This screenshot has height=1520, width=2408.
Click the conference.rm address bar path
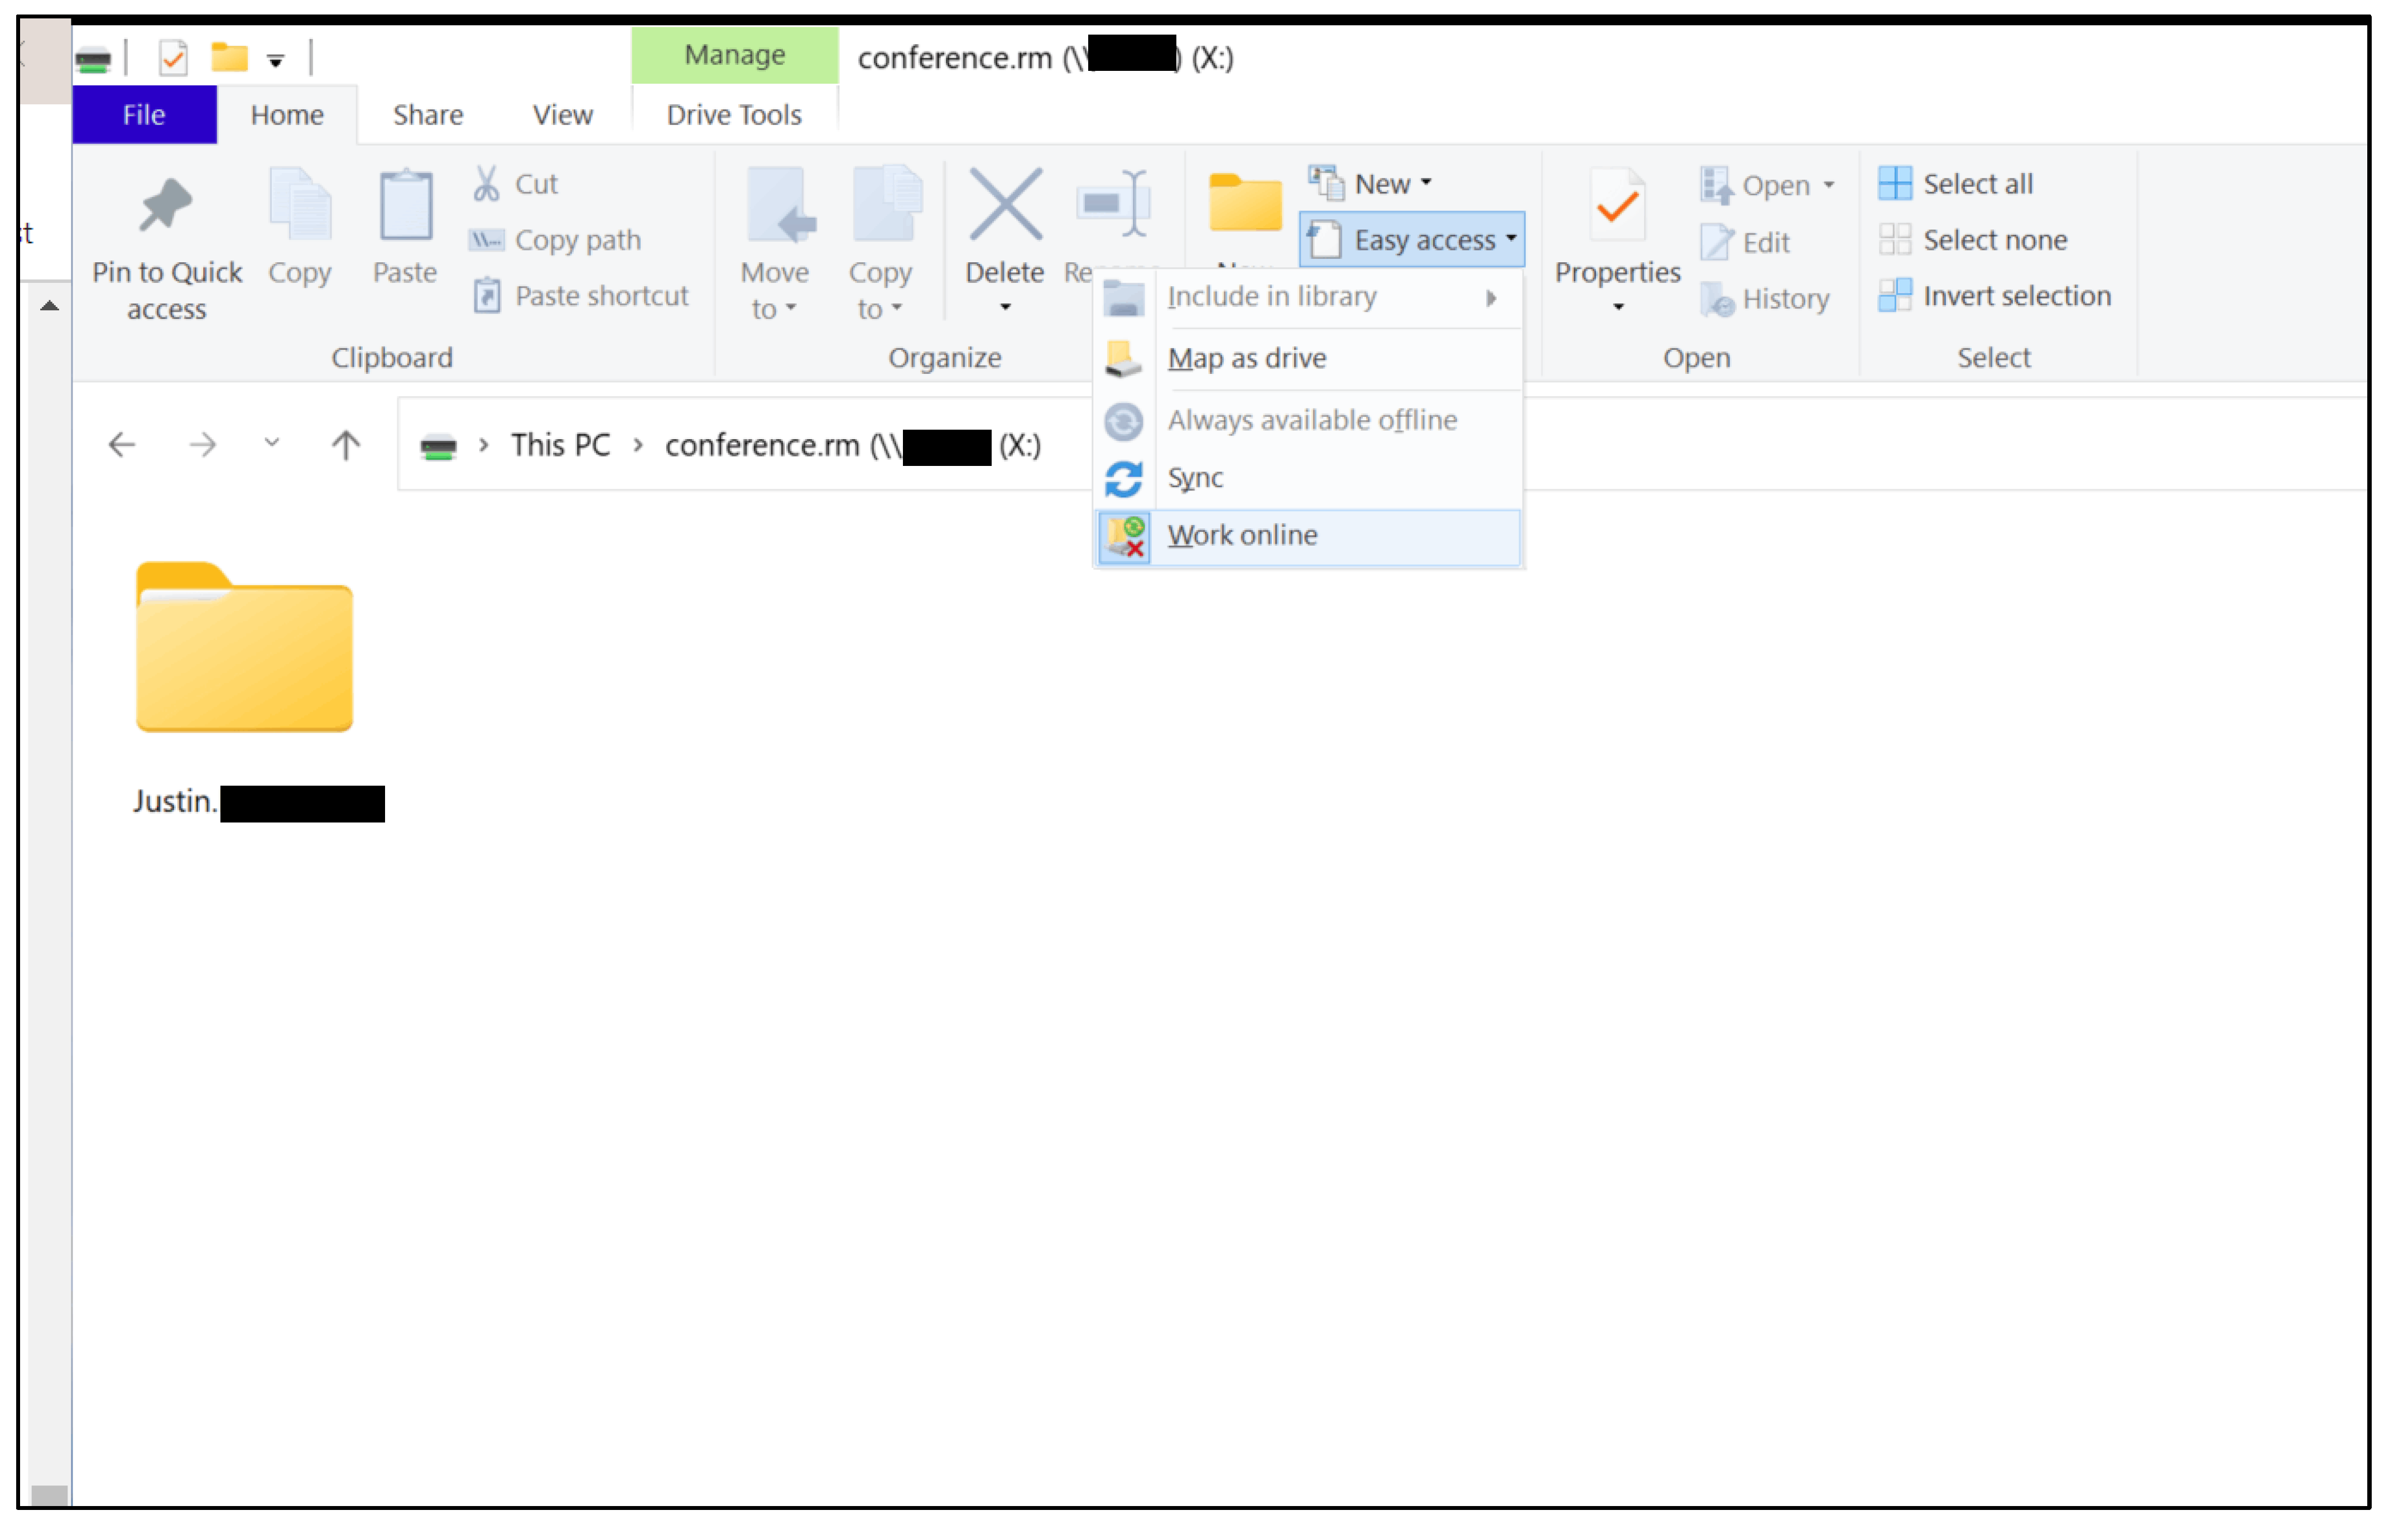coord(762,445)
